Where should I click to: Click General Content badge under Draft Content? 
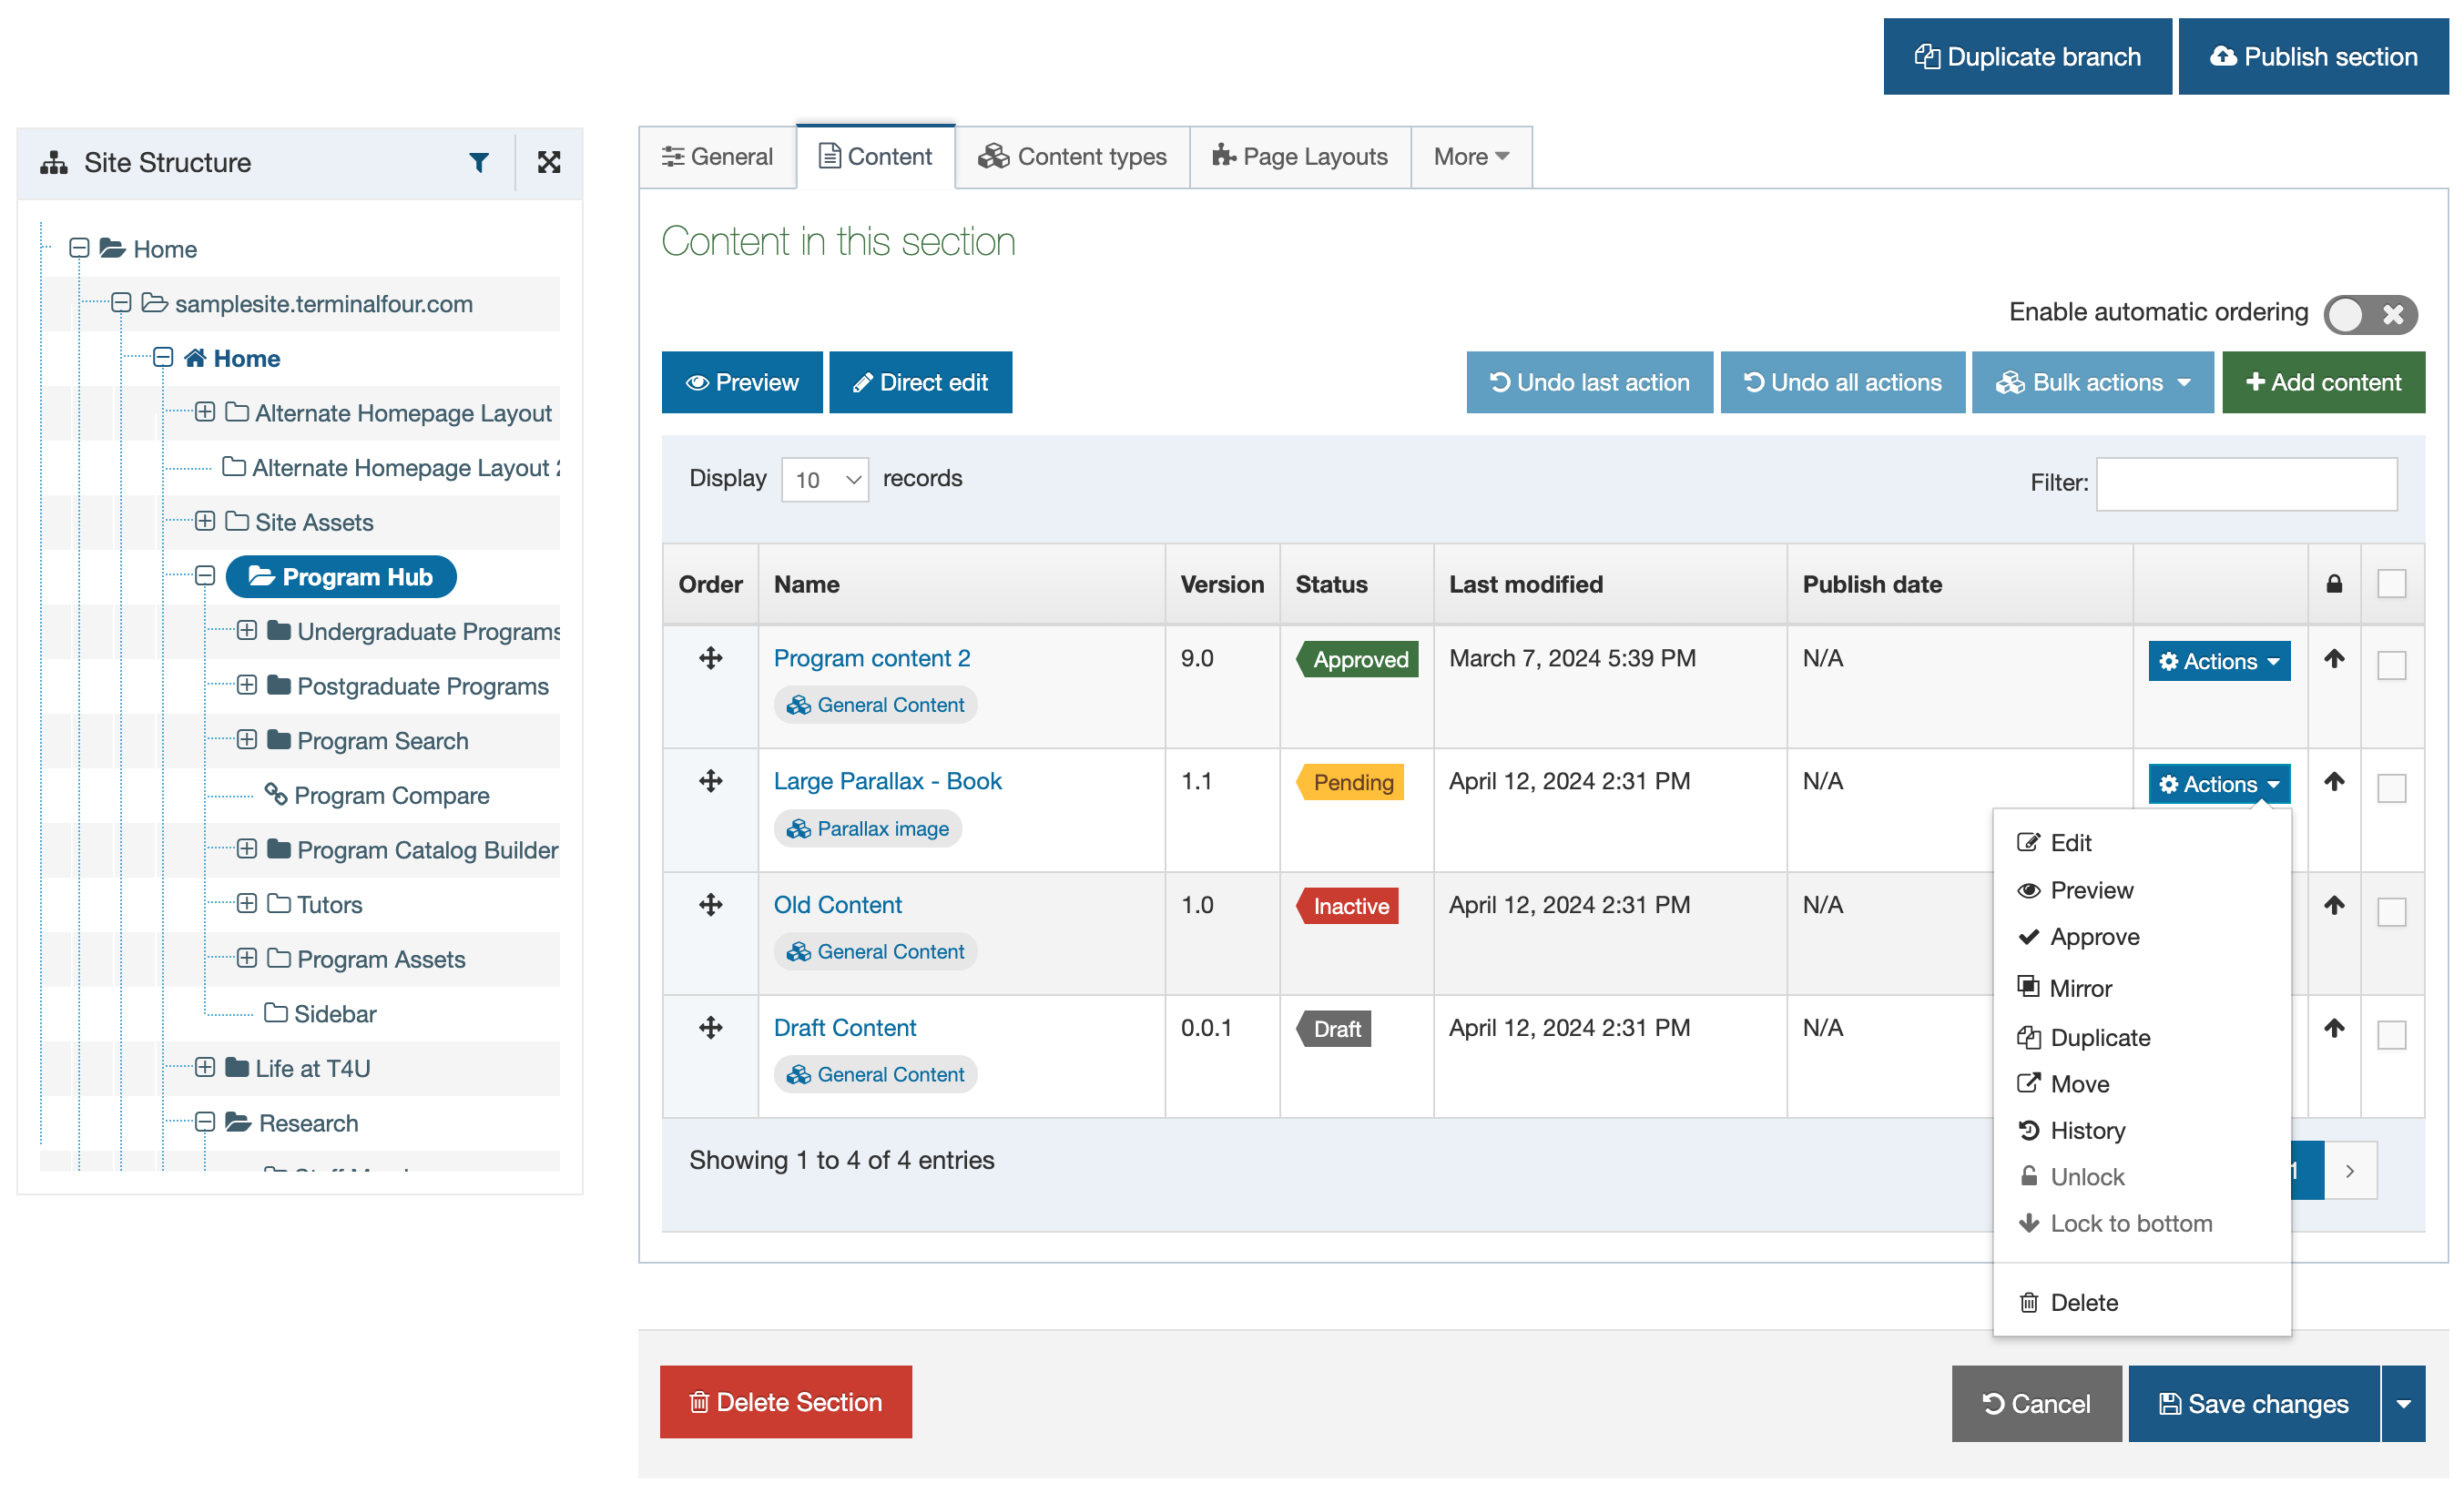tap(875, 1074)
